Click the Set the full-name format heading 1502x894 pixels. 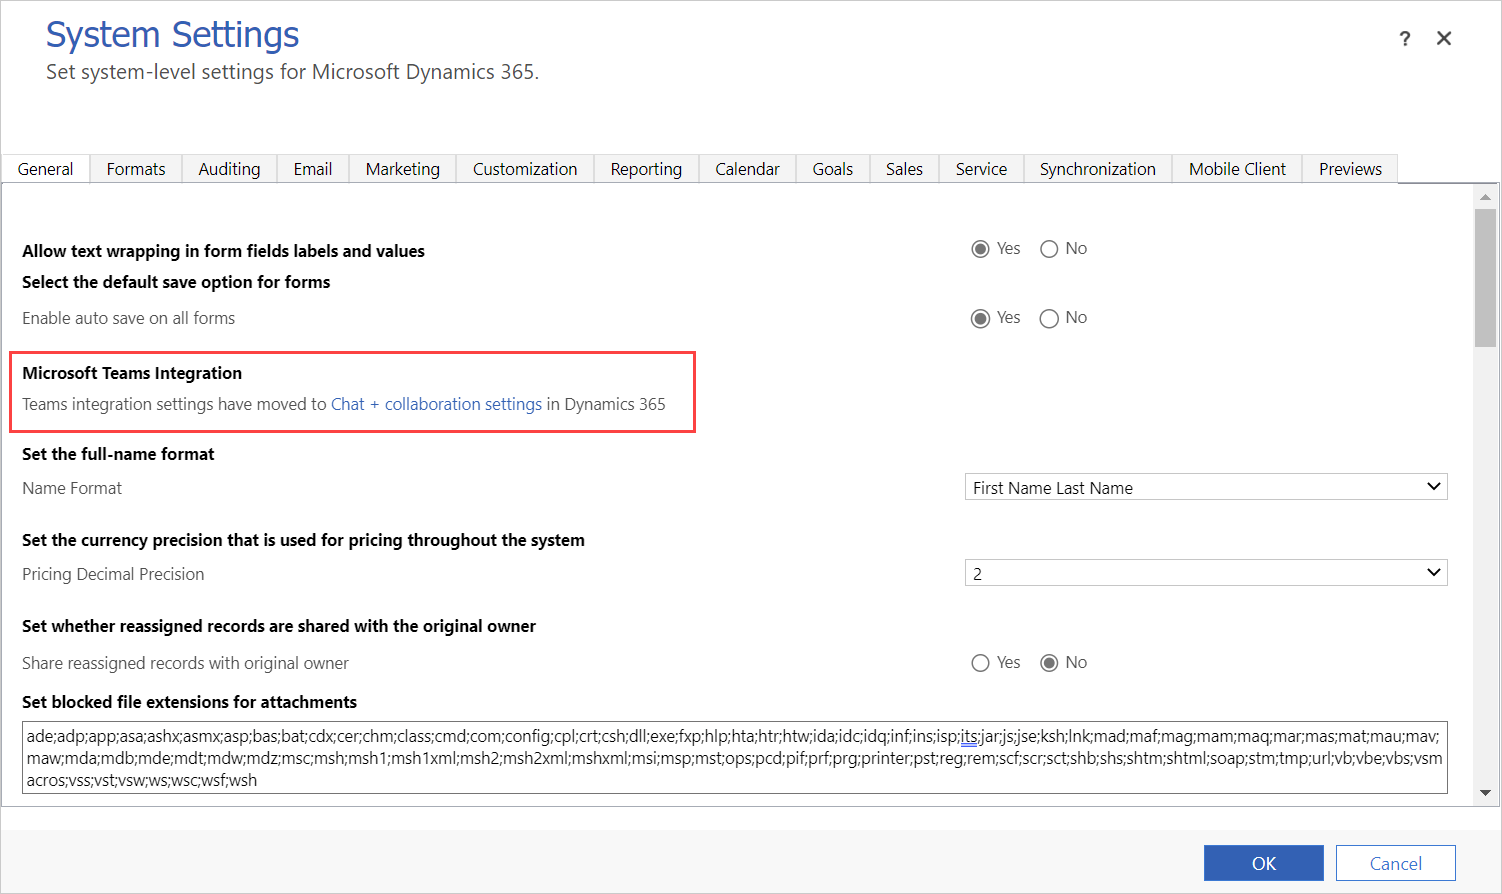click(118, 454)
